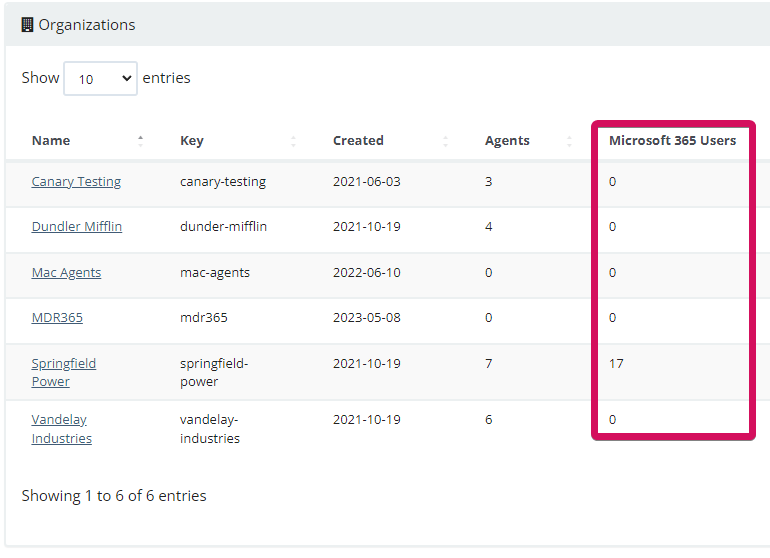Open the Springfield Power organization
Screen dimensions: 770x558
click(64, 372)
